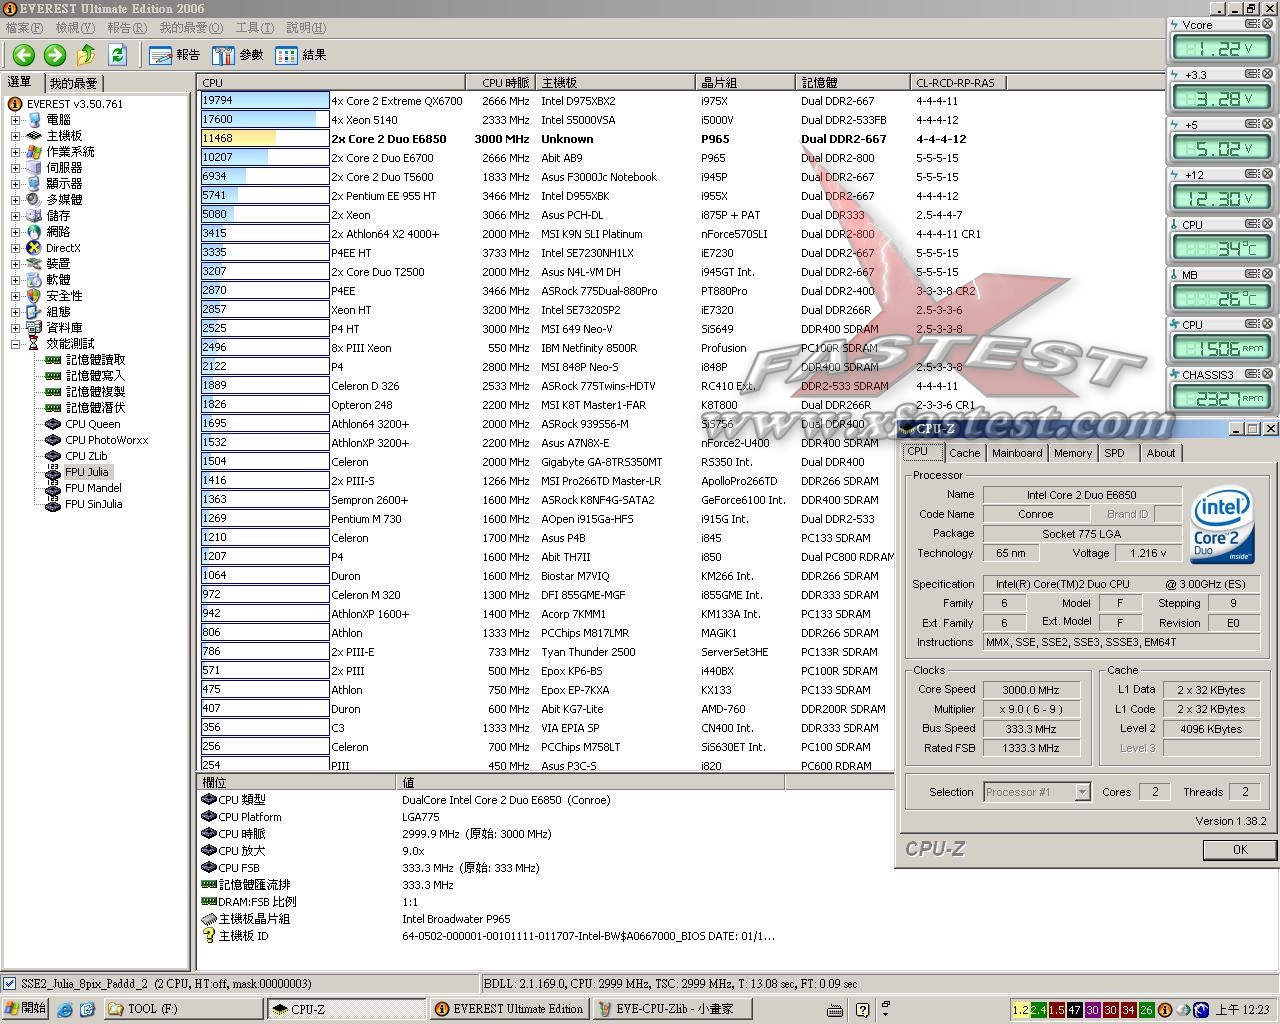The height and width of the screenshot is (1024, 1280).
Task: Switch to the Memory tab in CPU-Z
Action: tap(1073, 453)
